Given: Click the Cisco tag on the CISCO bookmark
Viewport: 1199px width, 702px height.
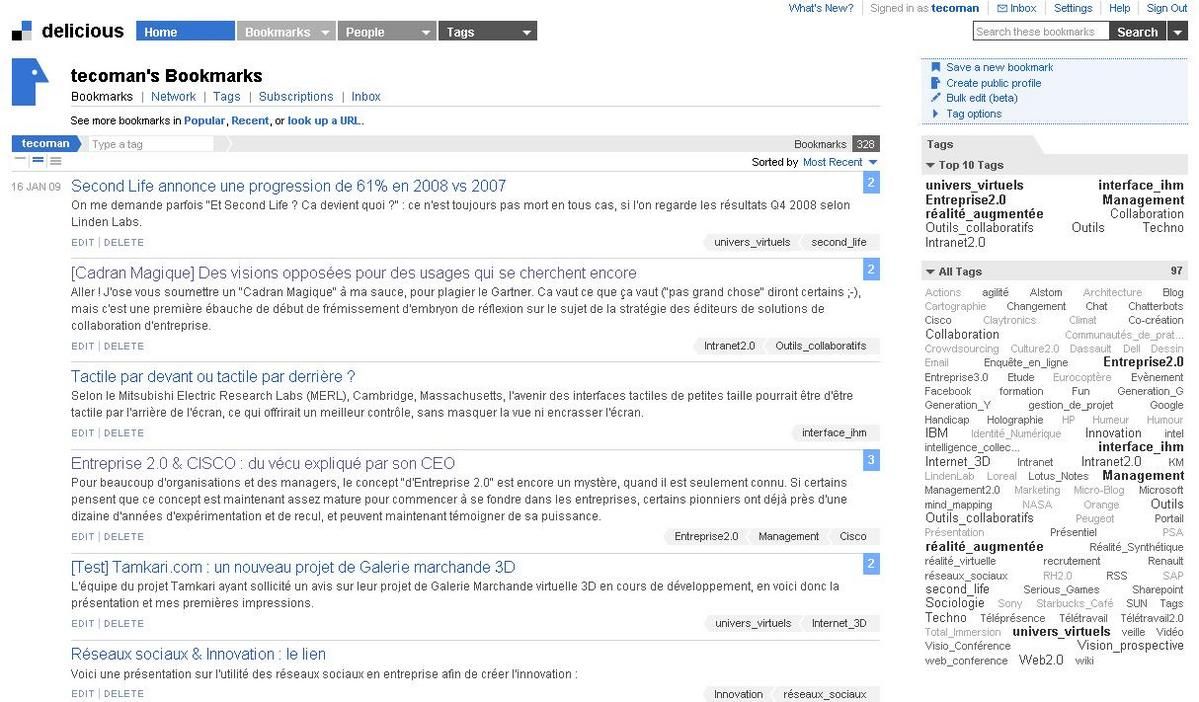Looking at the screenshot, I should [853, 536].
